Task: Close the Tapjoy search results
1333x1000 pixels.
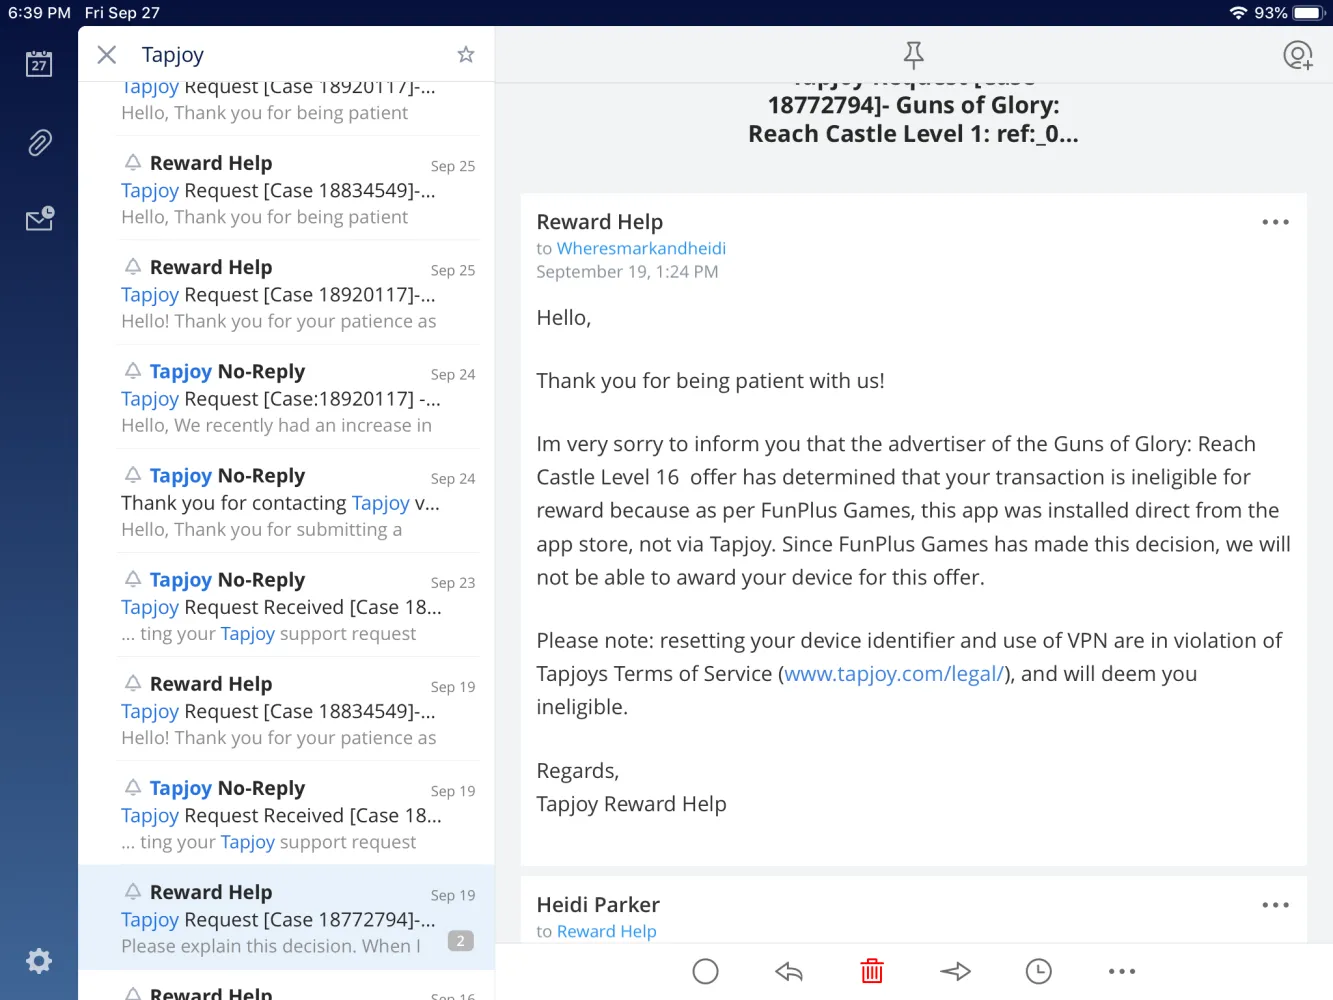Action: (107, 55)
